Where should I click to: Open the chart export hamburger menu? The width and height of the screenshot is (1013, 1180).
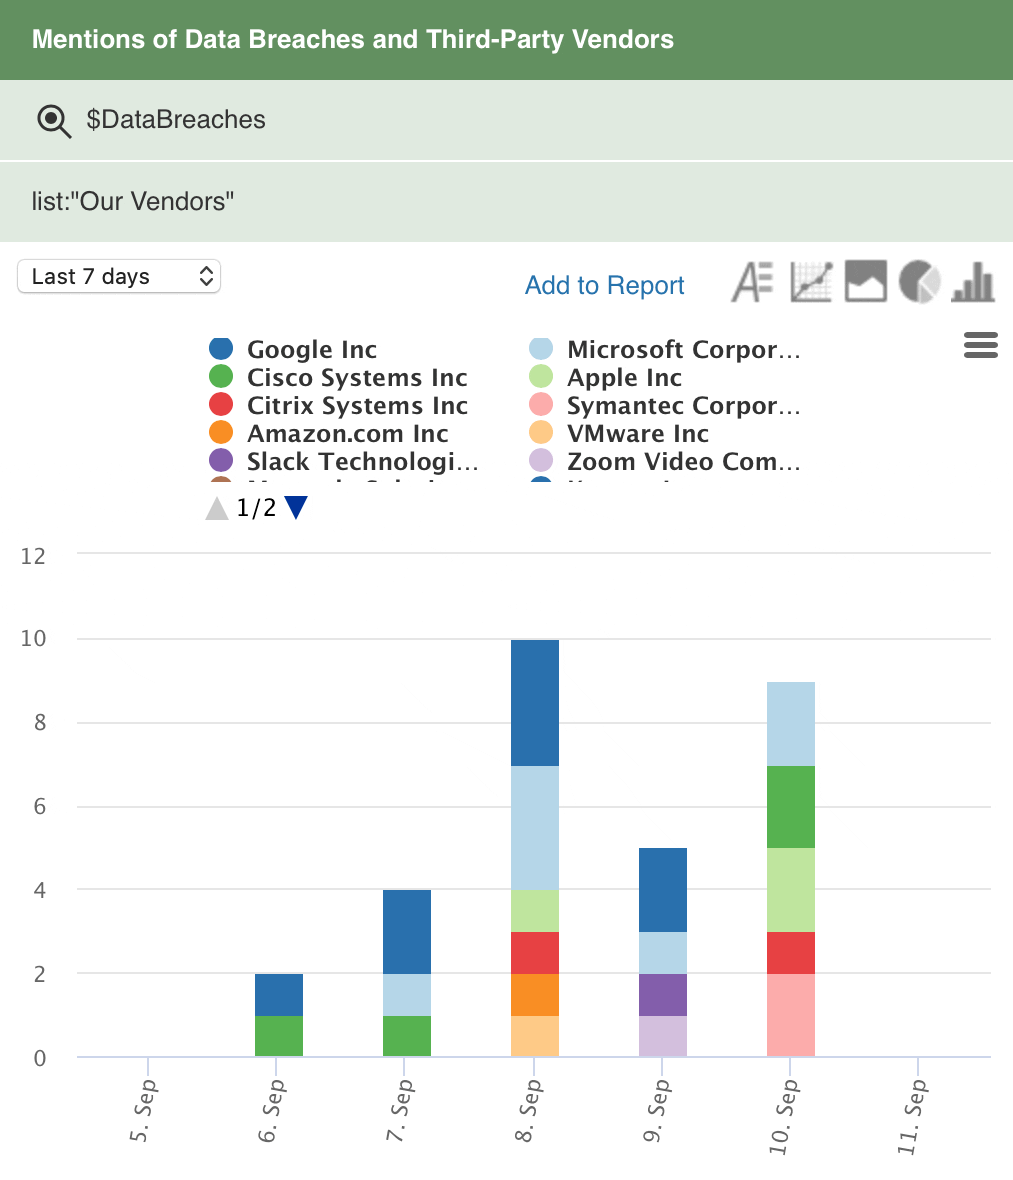coord(980,345)
